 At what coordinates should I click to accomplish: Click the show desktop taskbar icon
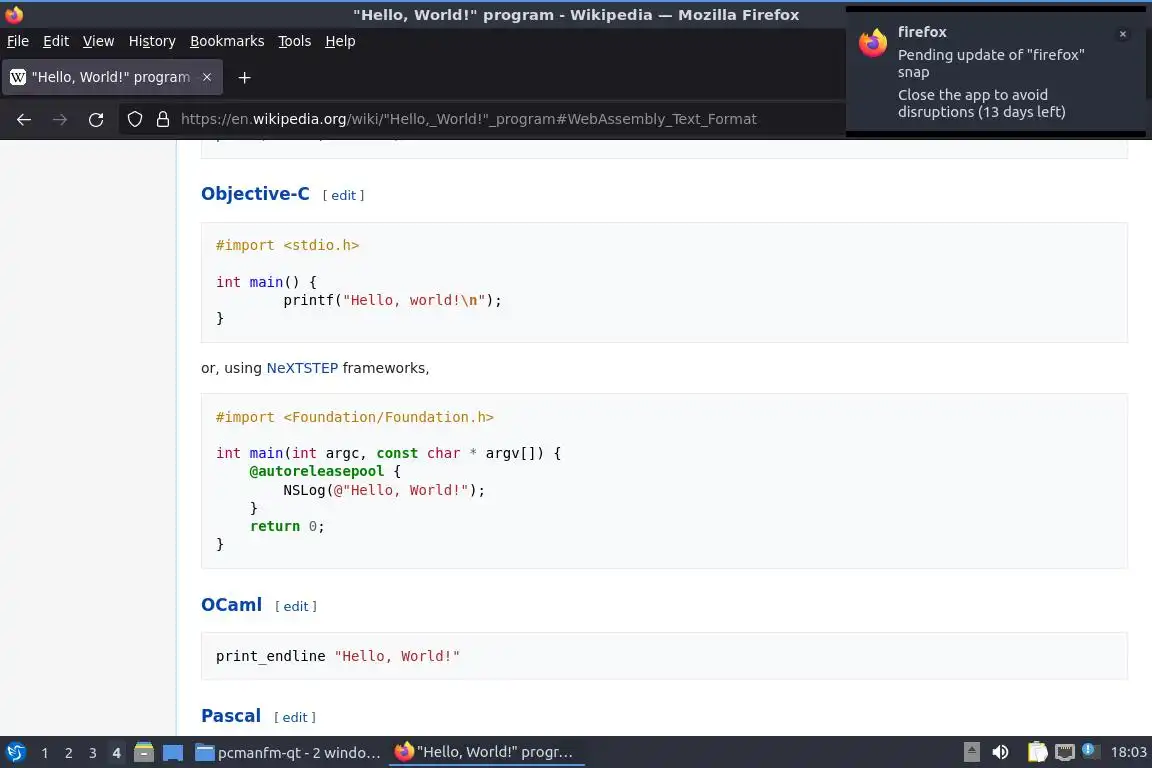pyautogui.click(x=173, y=753)
